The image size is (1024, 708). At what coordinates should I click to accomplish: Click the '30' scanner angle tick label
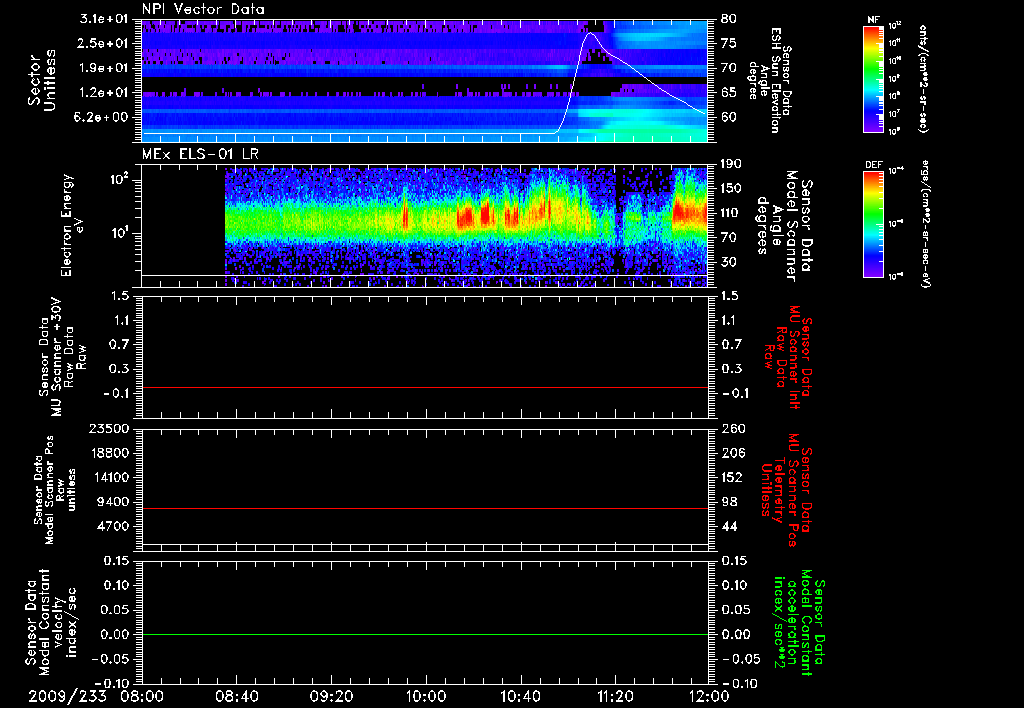click(x=729, y=262)
